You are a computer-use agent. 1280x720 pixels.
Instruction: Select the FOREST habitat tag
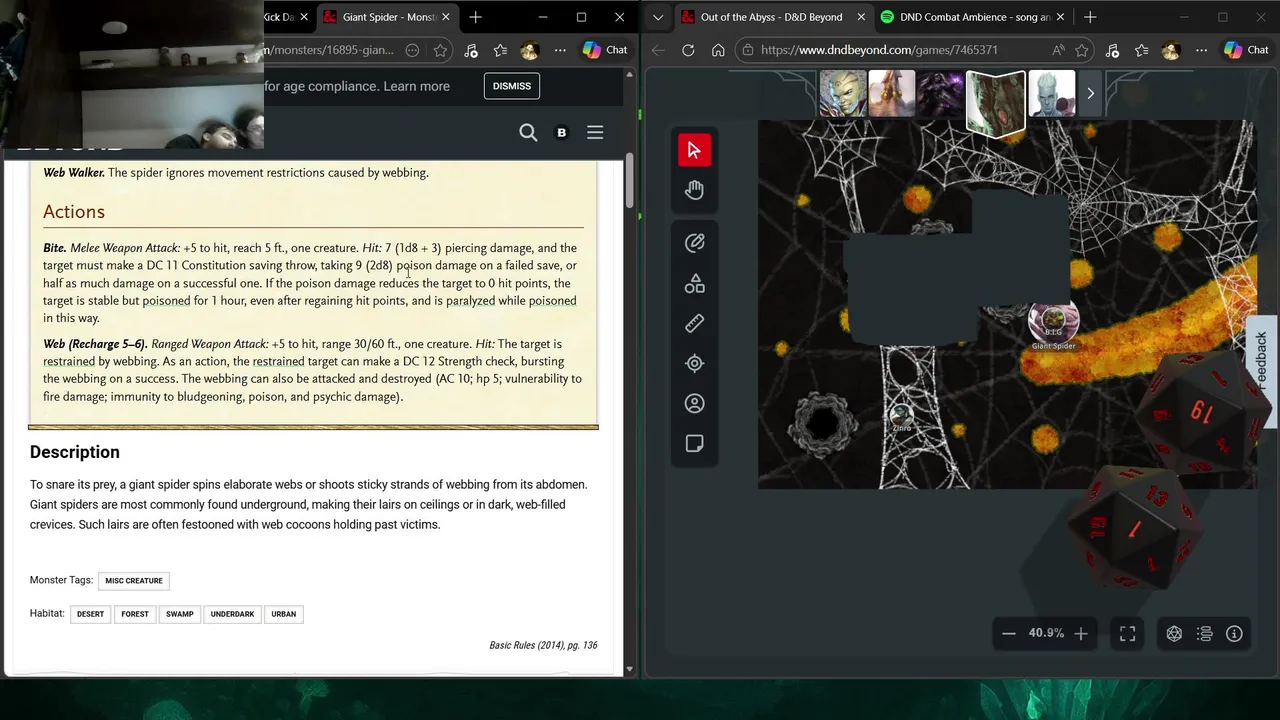point(135,614)
